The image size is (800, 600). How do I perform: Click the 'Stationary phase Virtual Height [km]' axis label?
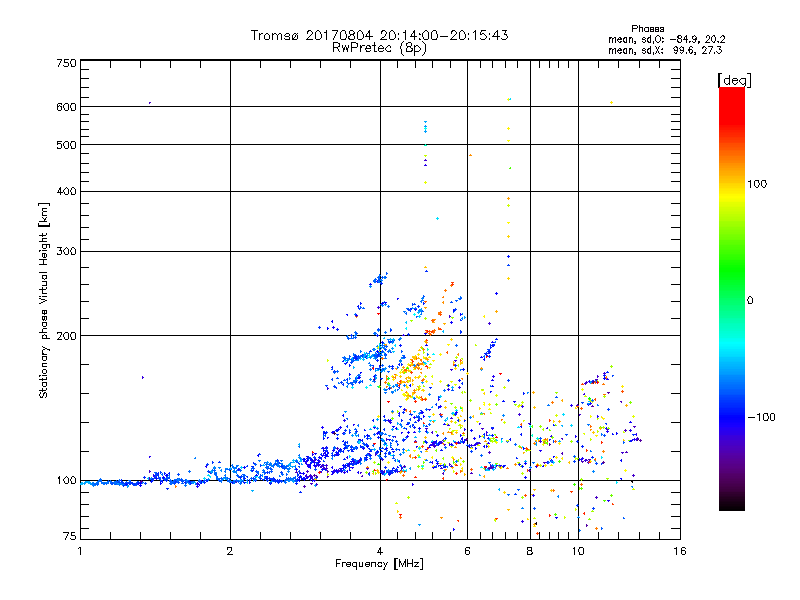[x=44, y=301]
